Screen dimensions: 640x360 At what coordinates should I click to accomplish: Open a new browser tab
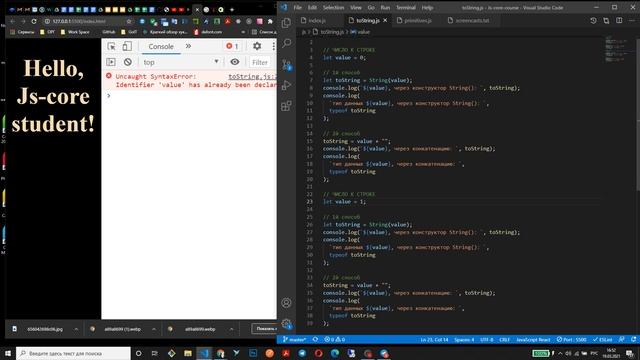232,9
